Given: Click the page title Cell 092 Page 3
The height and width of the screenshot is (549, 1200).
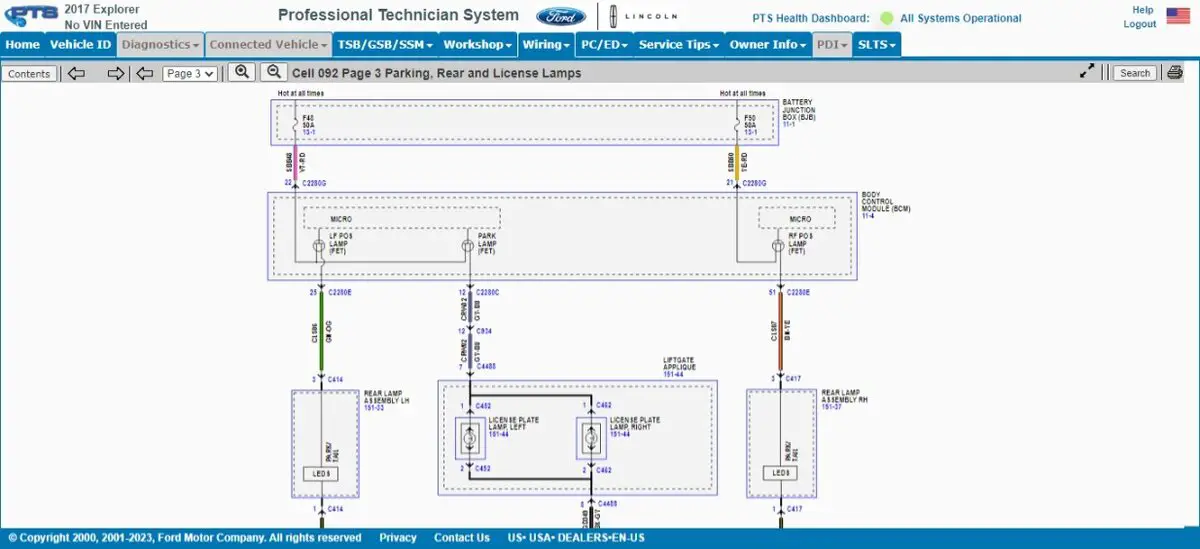Looking at the screenshot, I should [436, 73].
